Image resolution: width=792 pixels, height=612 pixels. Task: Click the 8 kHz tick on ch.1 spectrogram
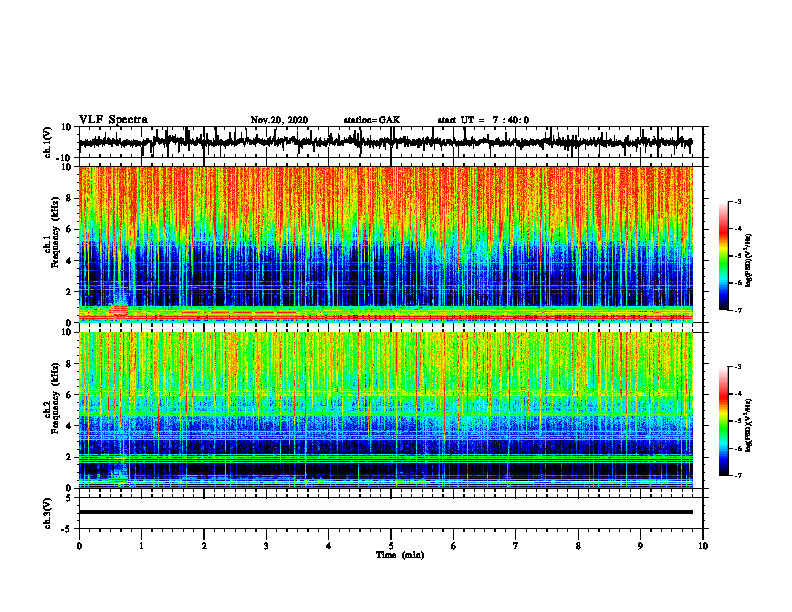pyautogui.click(x=69, y=198)
